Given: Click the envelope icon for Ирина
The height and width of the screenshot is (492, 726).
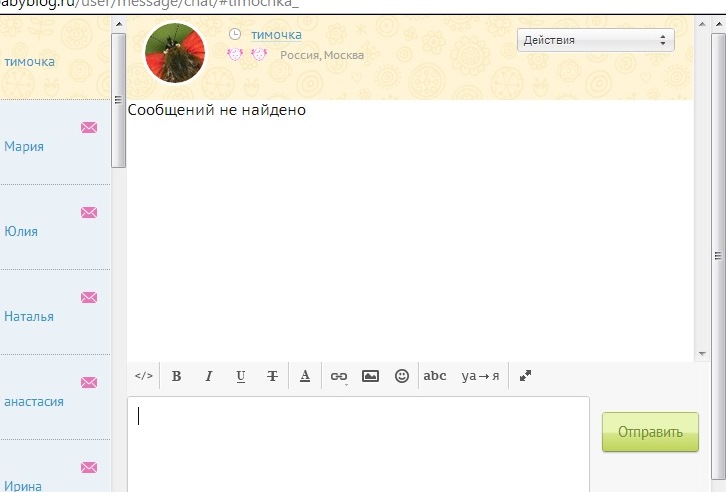Looking at the screenshot, I should tap(89, 467).
